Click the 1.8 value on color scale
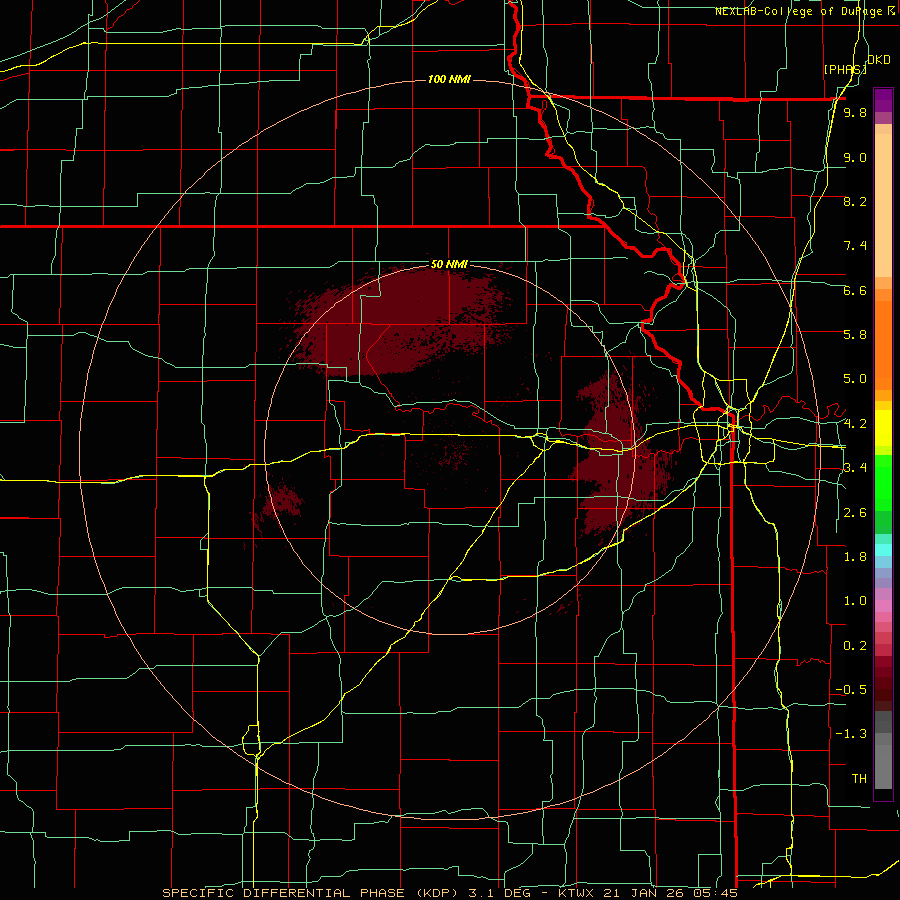Viewport: 900px width, 900px height. tap(855, 557)
